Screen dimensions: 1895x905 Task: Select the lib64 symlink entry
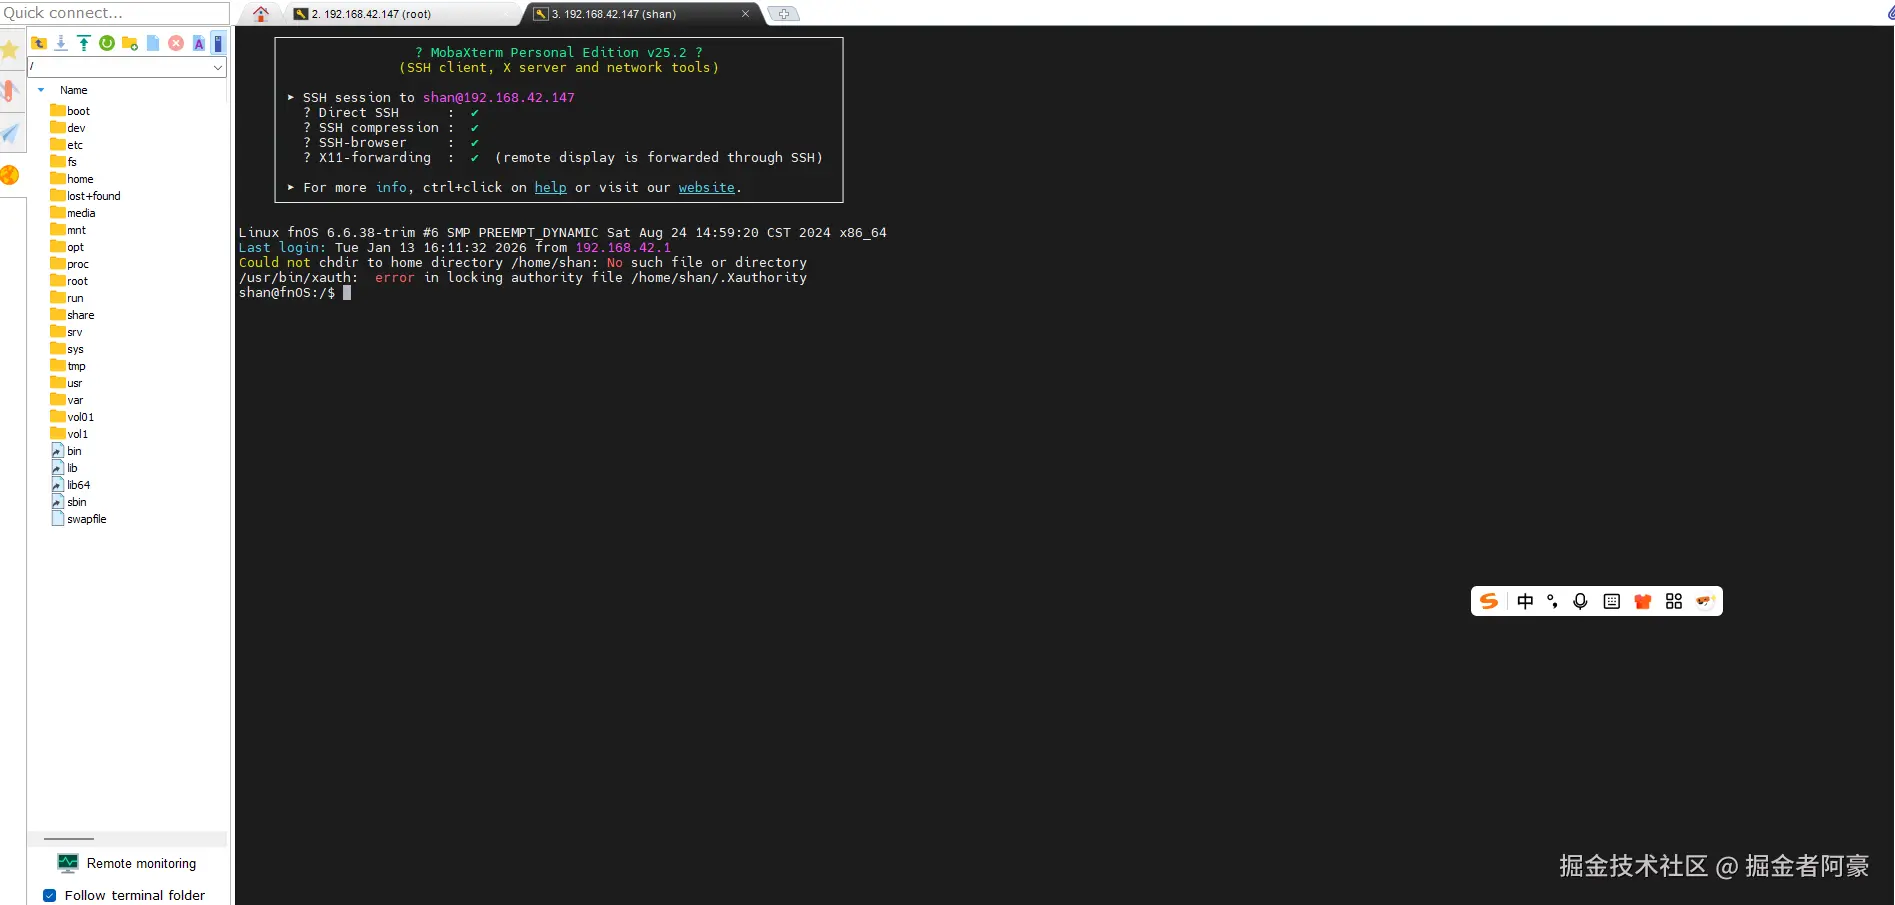(70, 485)
